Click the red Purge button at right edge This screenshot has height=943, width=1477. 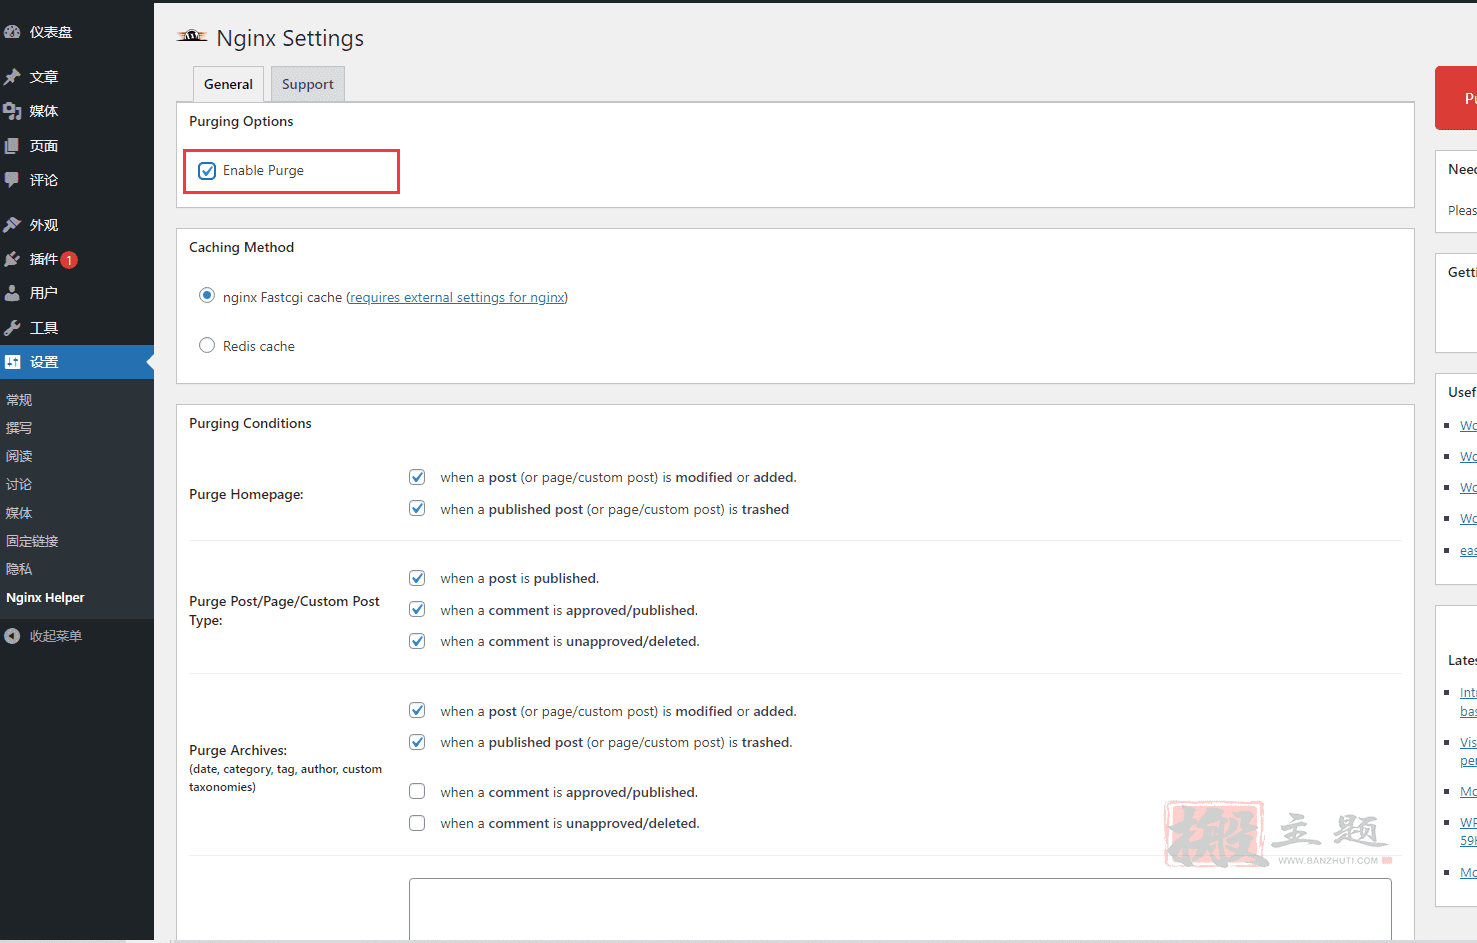click(x=1456, y=98)
